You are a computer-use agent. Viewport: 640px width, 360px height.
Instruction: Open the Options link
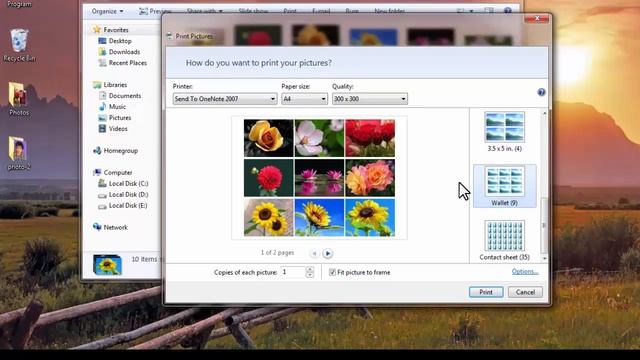(525, 271)
